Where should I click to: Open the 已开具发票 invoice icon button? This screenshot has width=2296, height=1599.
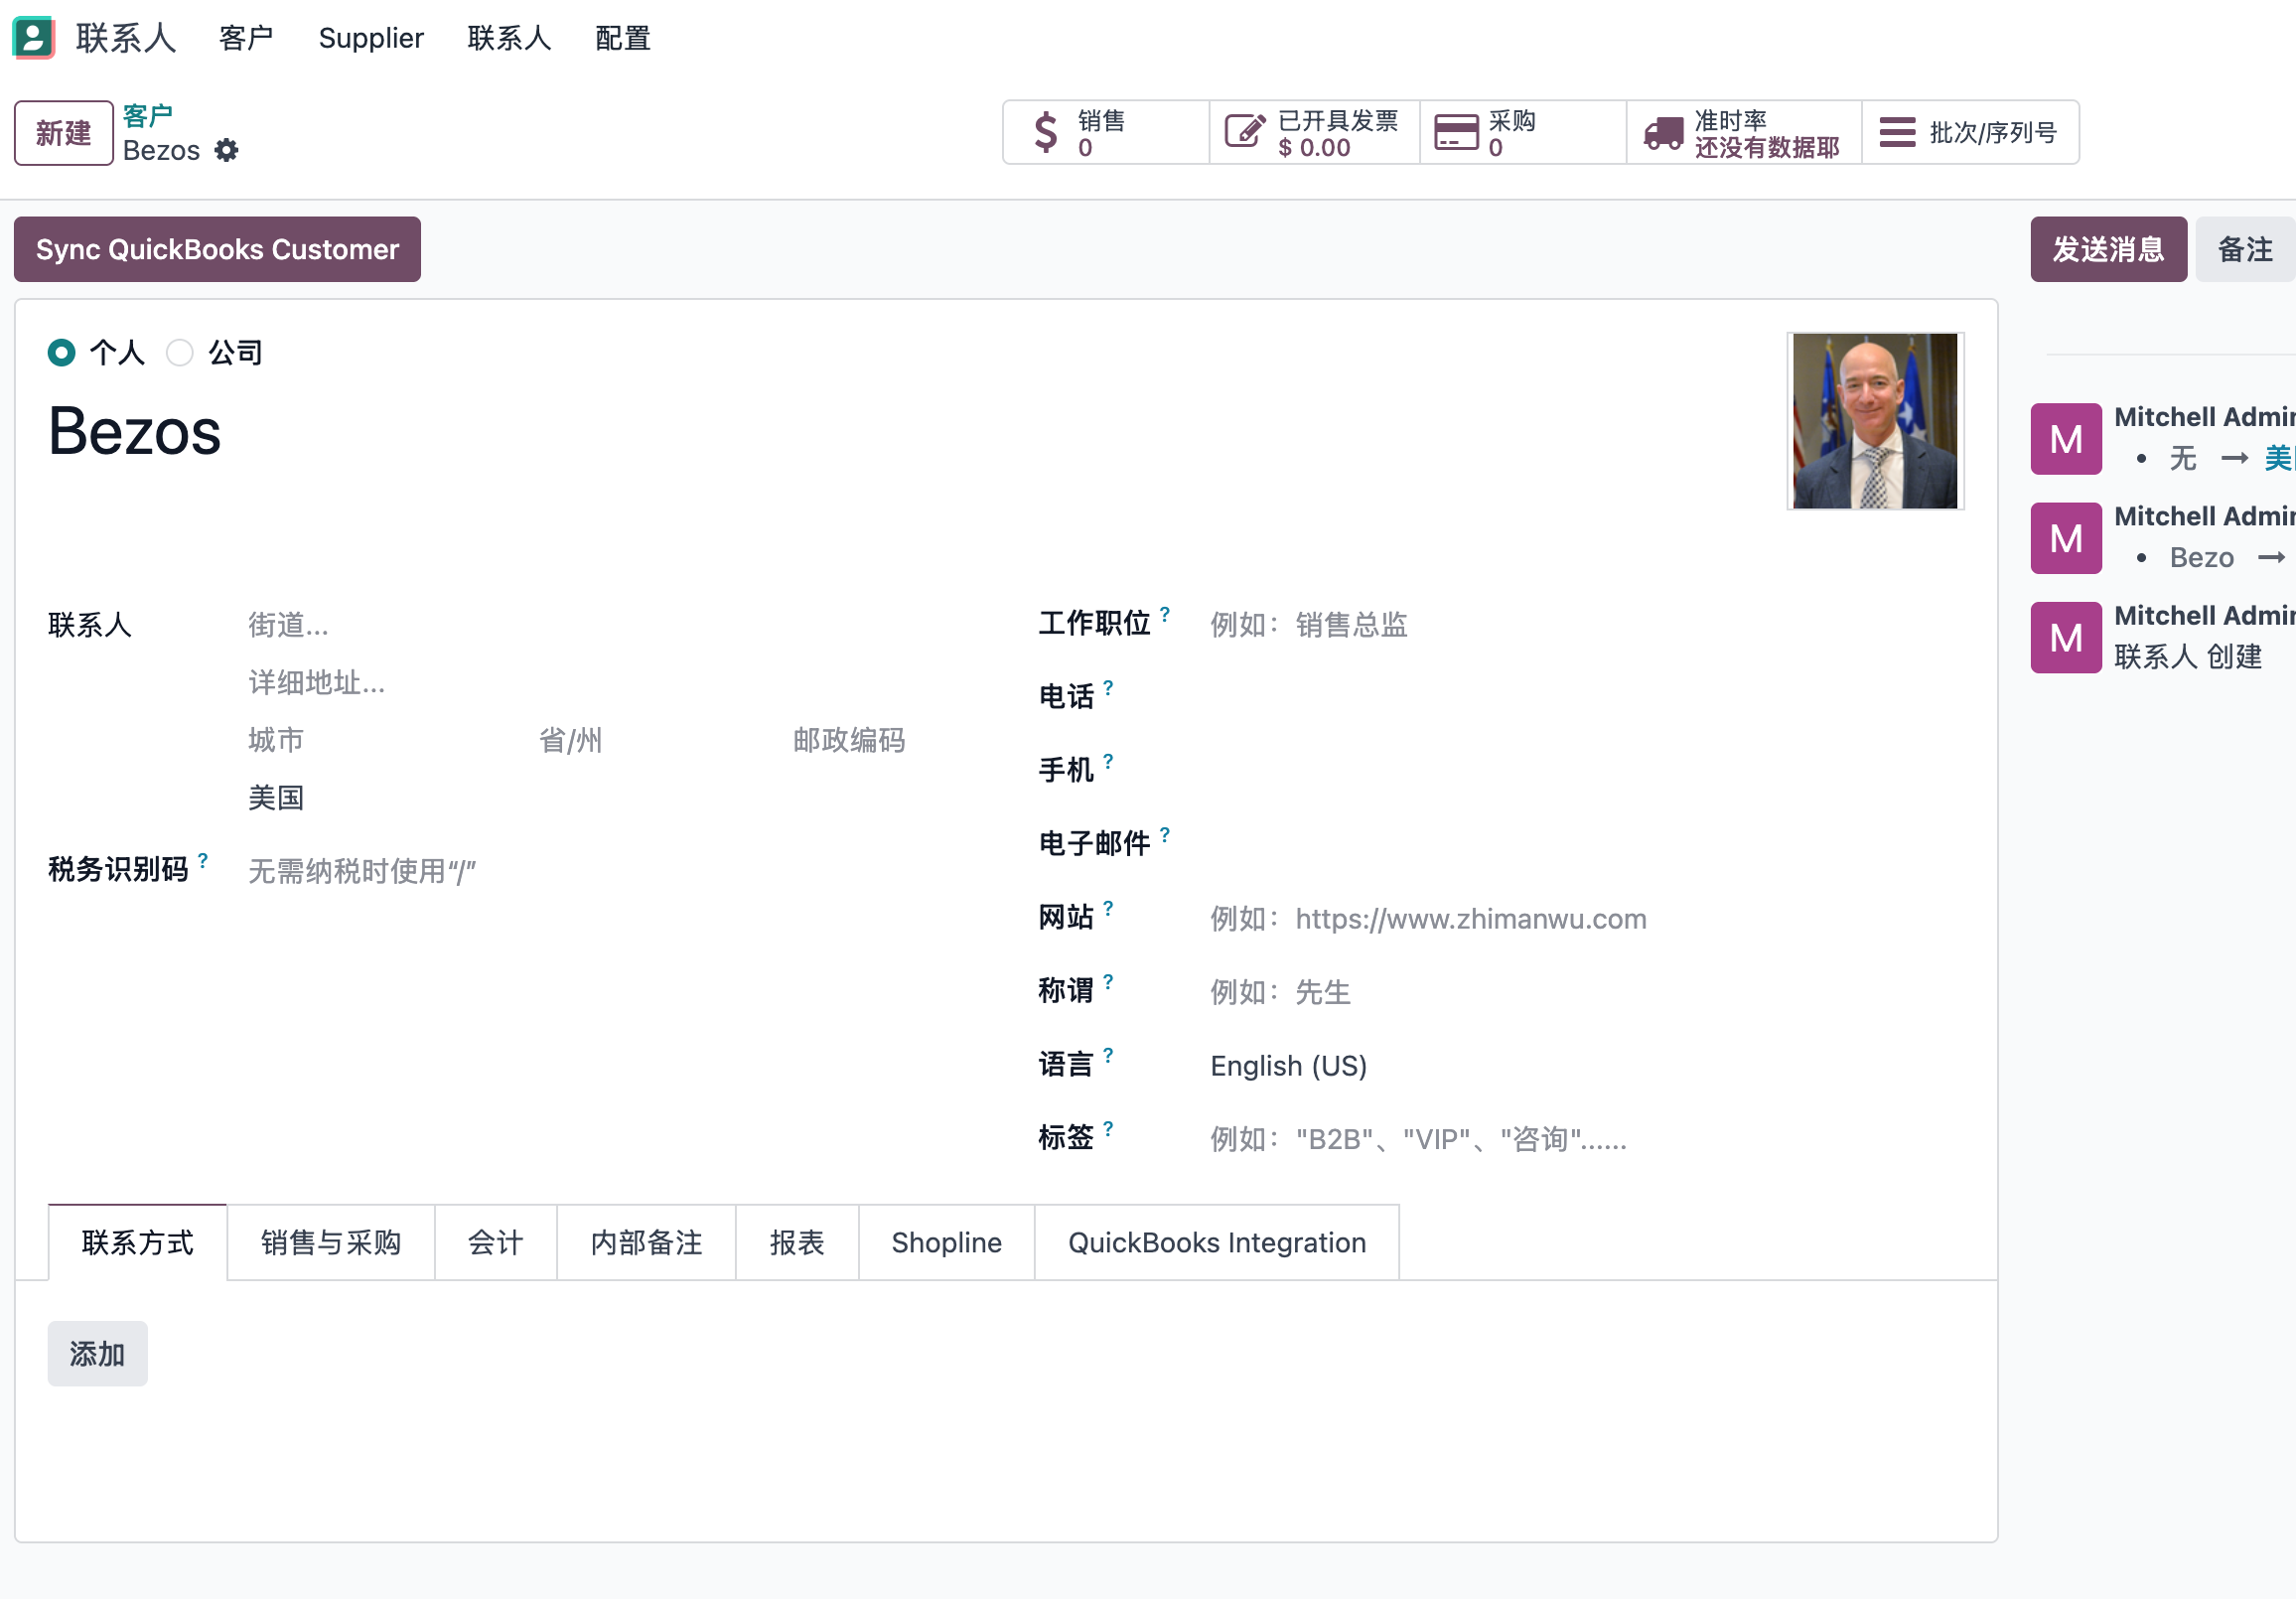(1314, 133)
